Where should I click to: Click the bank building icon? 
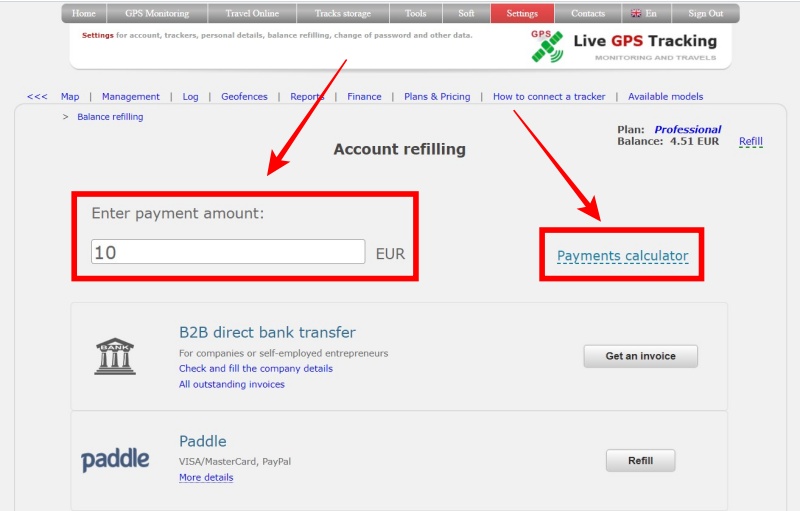115,356
